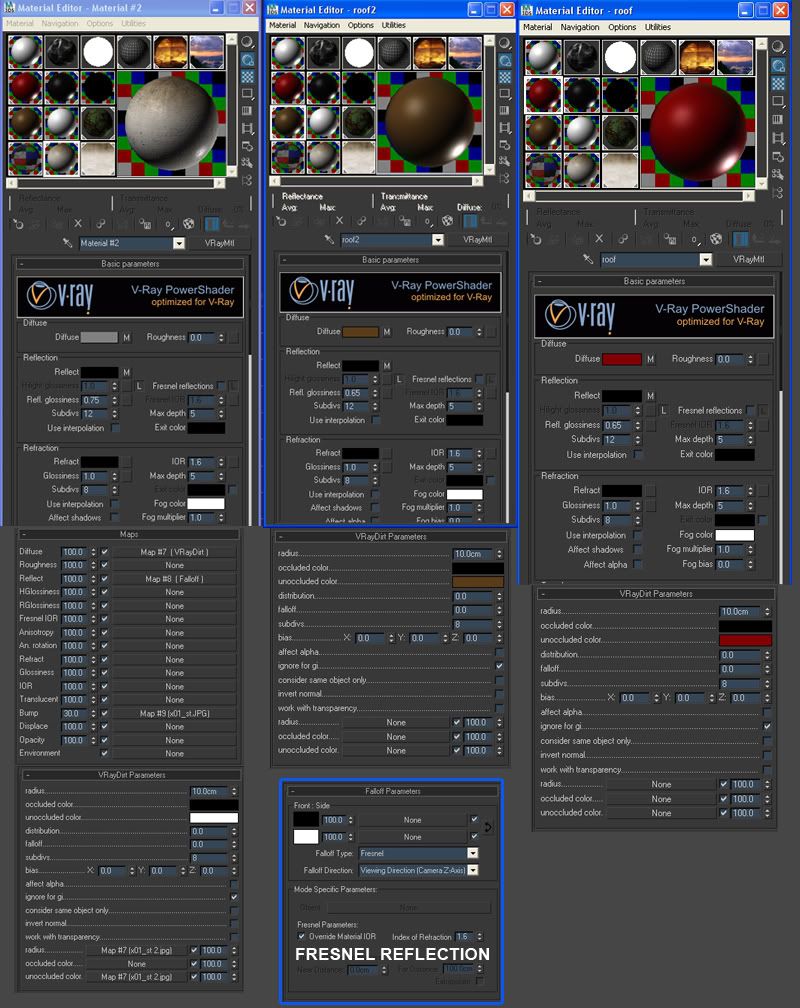Viewport: 800px width, 1008px height.
Task: Click Put to Library icon in Material #2 window
Action: (145, 224)
